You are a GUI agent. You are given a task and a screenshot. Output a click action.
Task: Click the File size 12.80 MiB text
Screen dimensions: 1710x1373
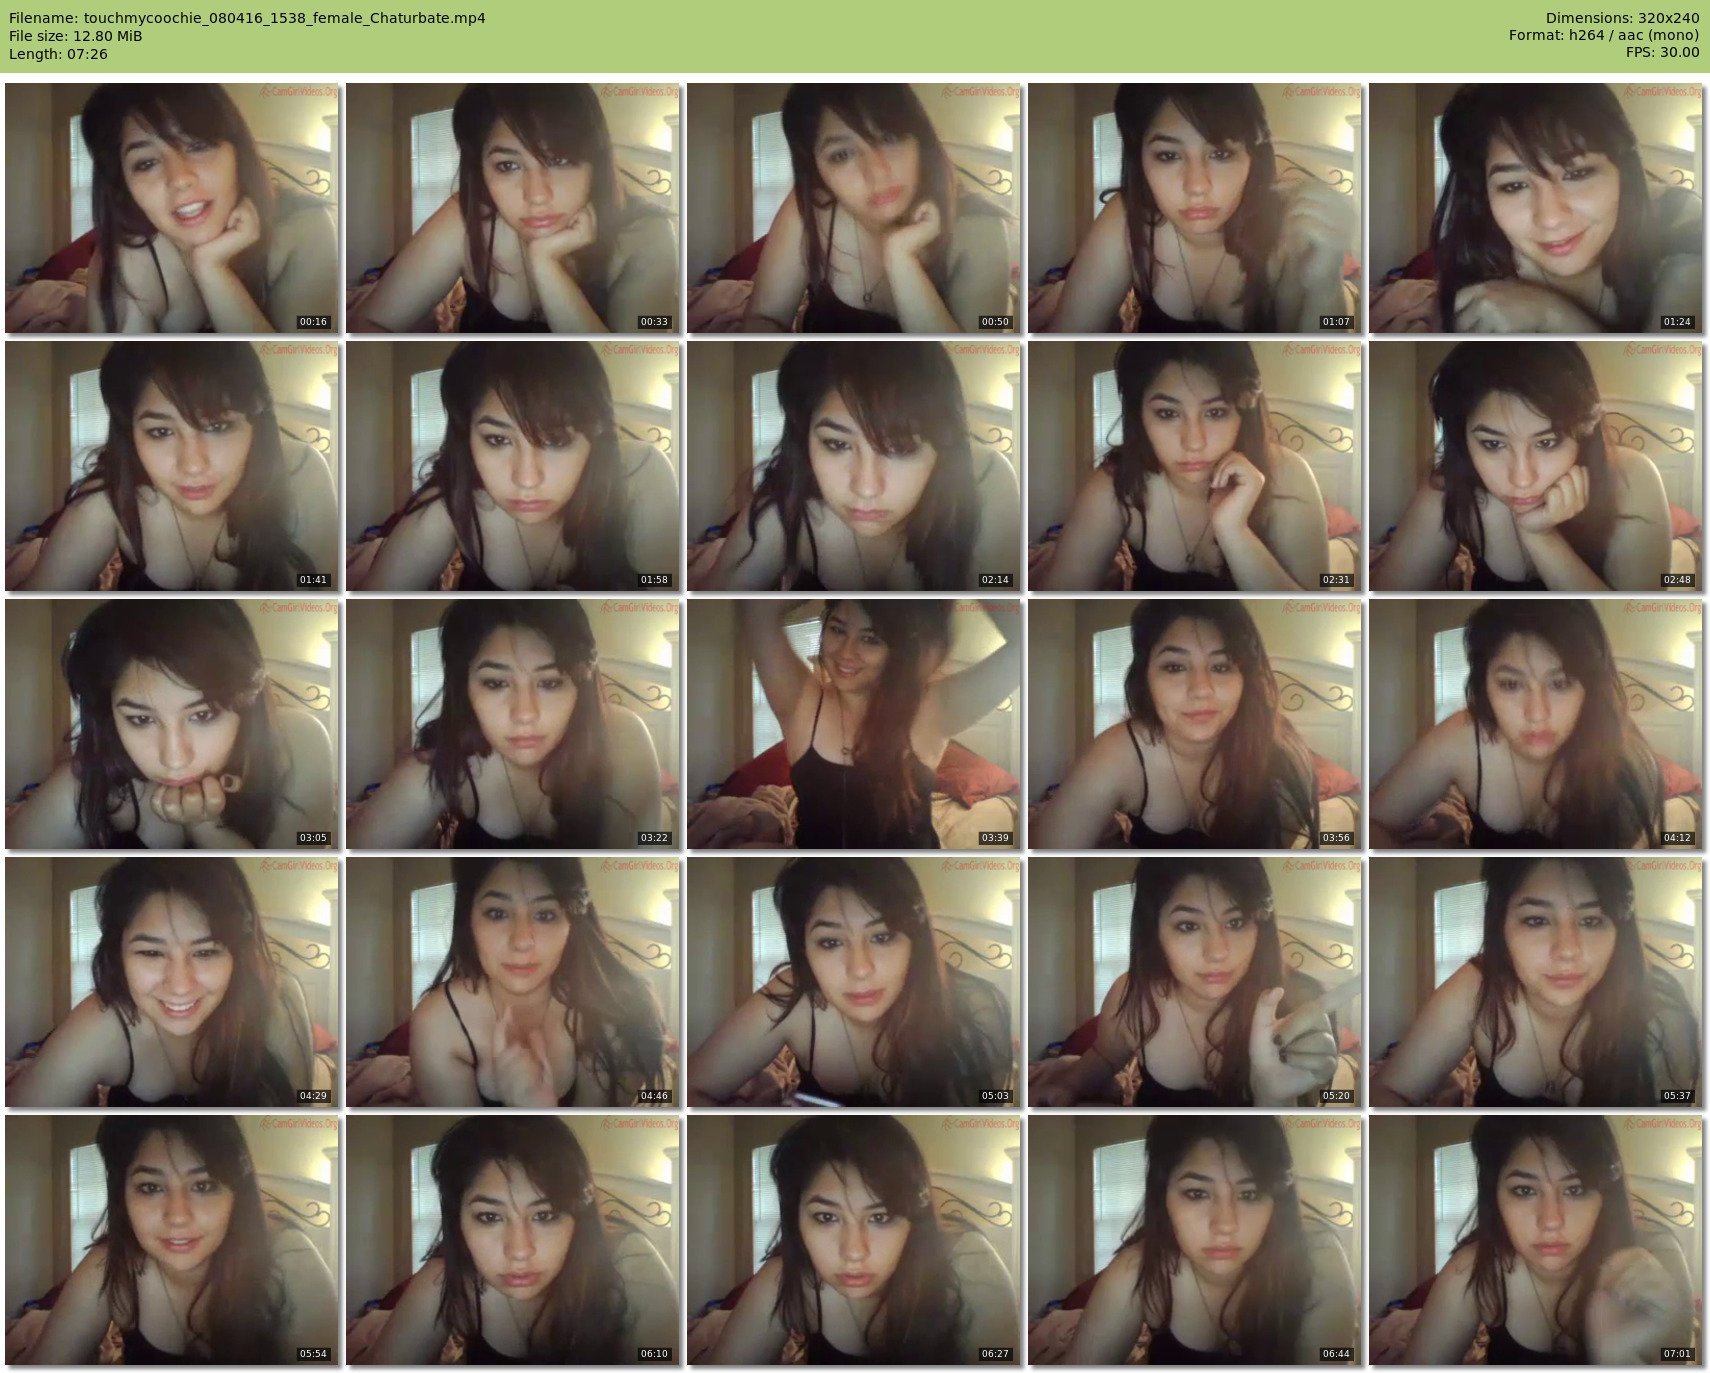76,36
